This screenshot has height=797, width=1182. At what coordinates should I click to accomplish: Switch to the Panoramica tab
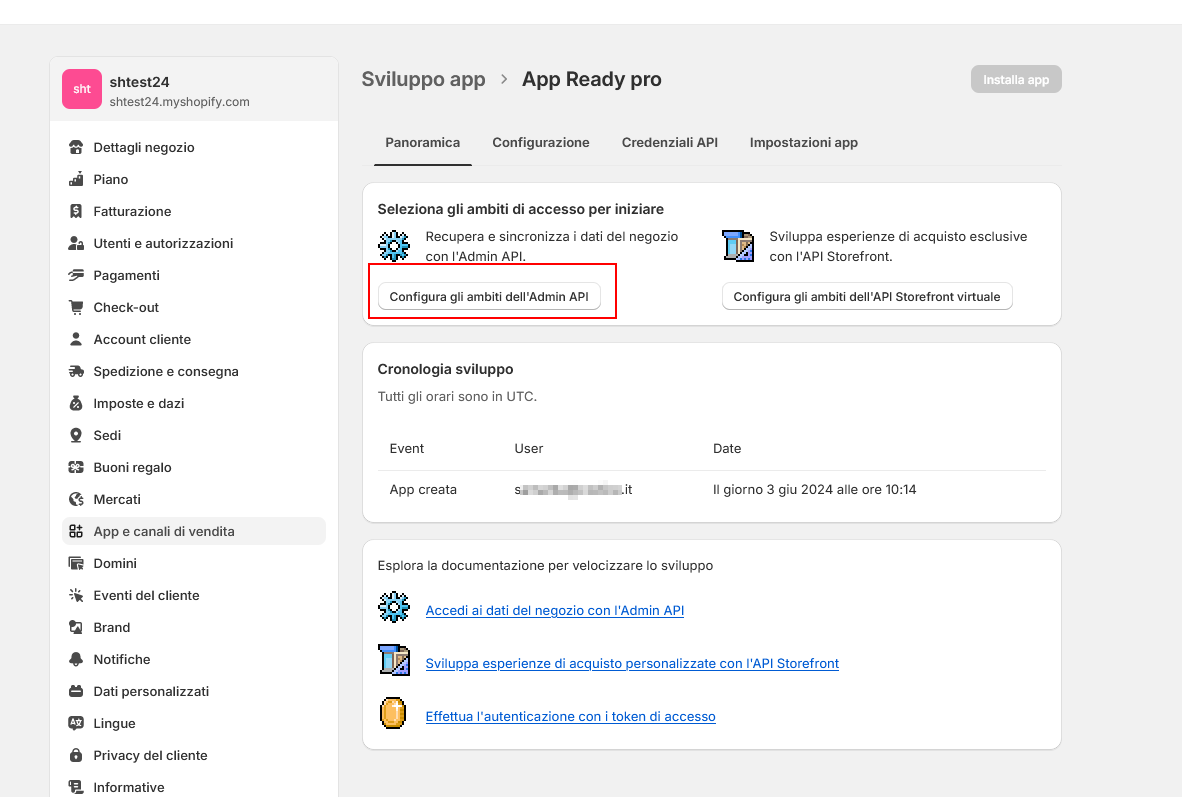coord(422,143)
